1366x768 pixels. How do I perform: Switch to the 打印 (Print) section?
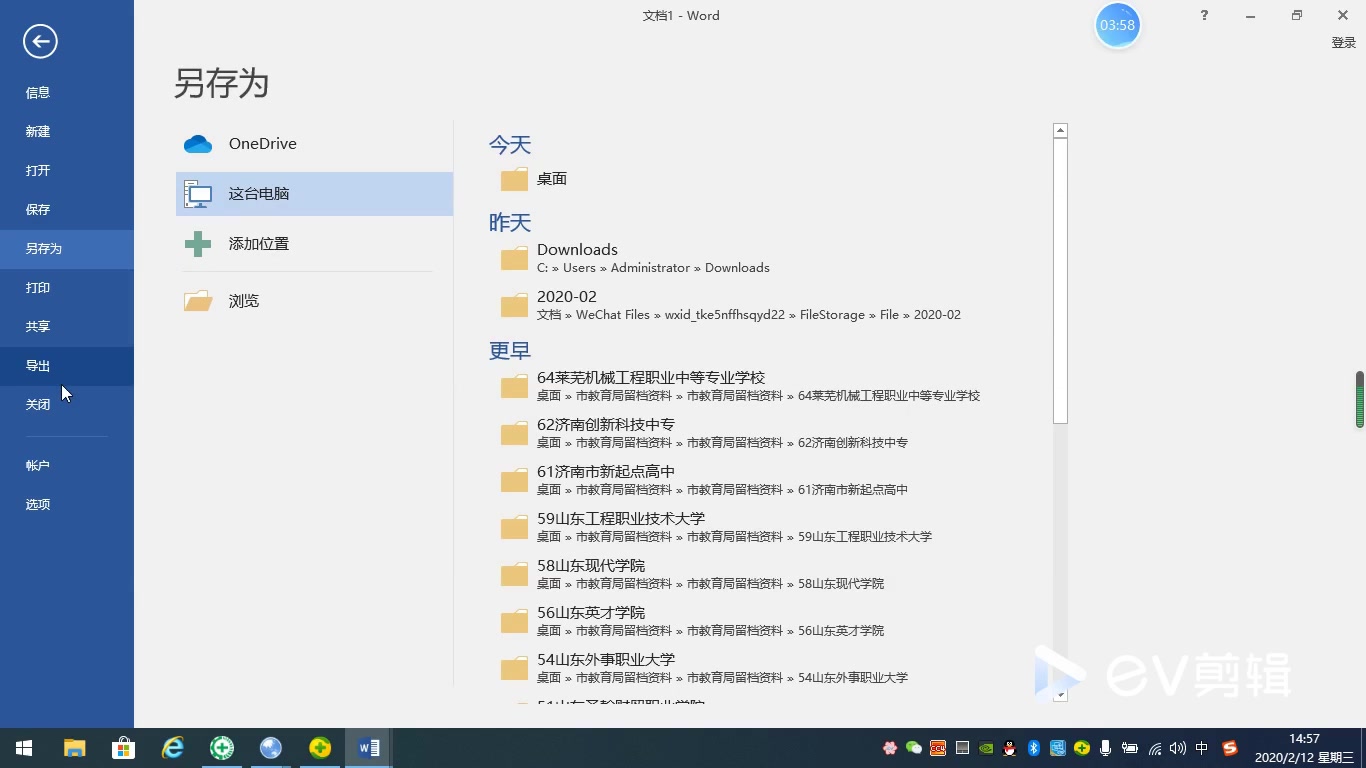38,287
